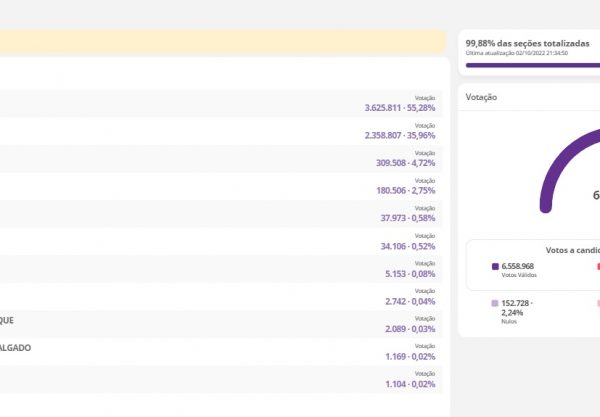Select the last row with 1.104 votes
This screenshot has width=600, height=417.
tap(410, 384)
